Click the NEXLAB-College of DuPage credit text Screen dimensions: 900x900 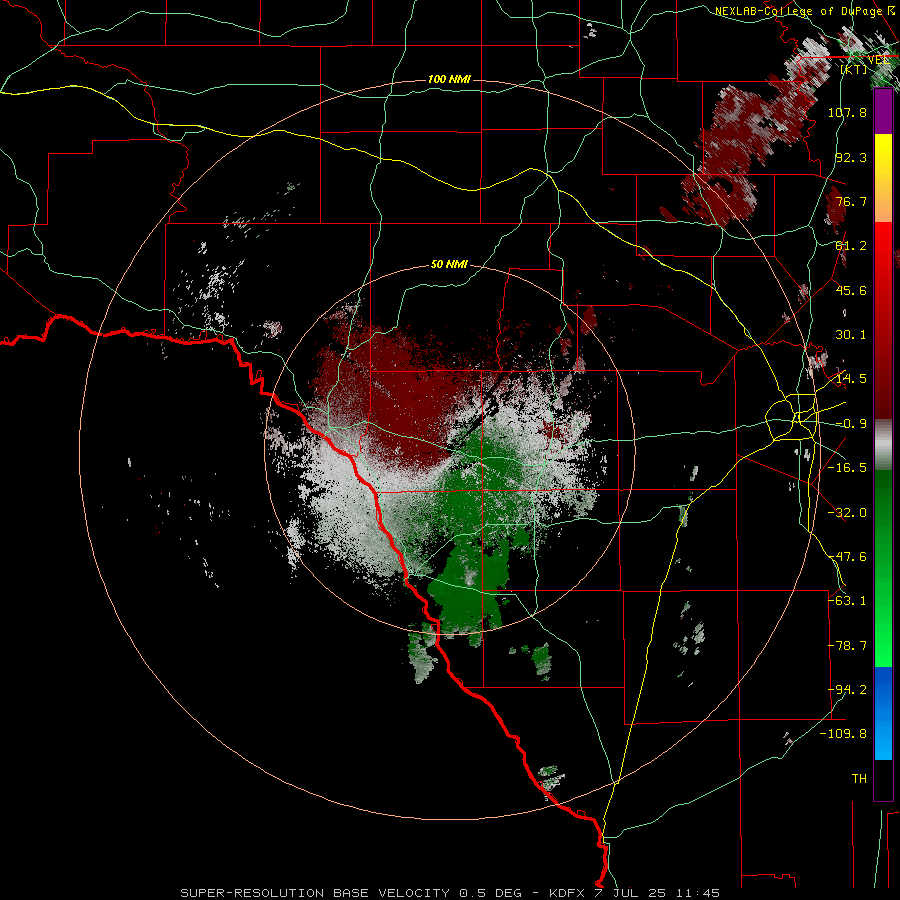798,11
